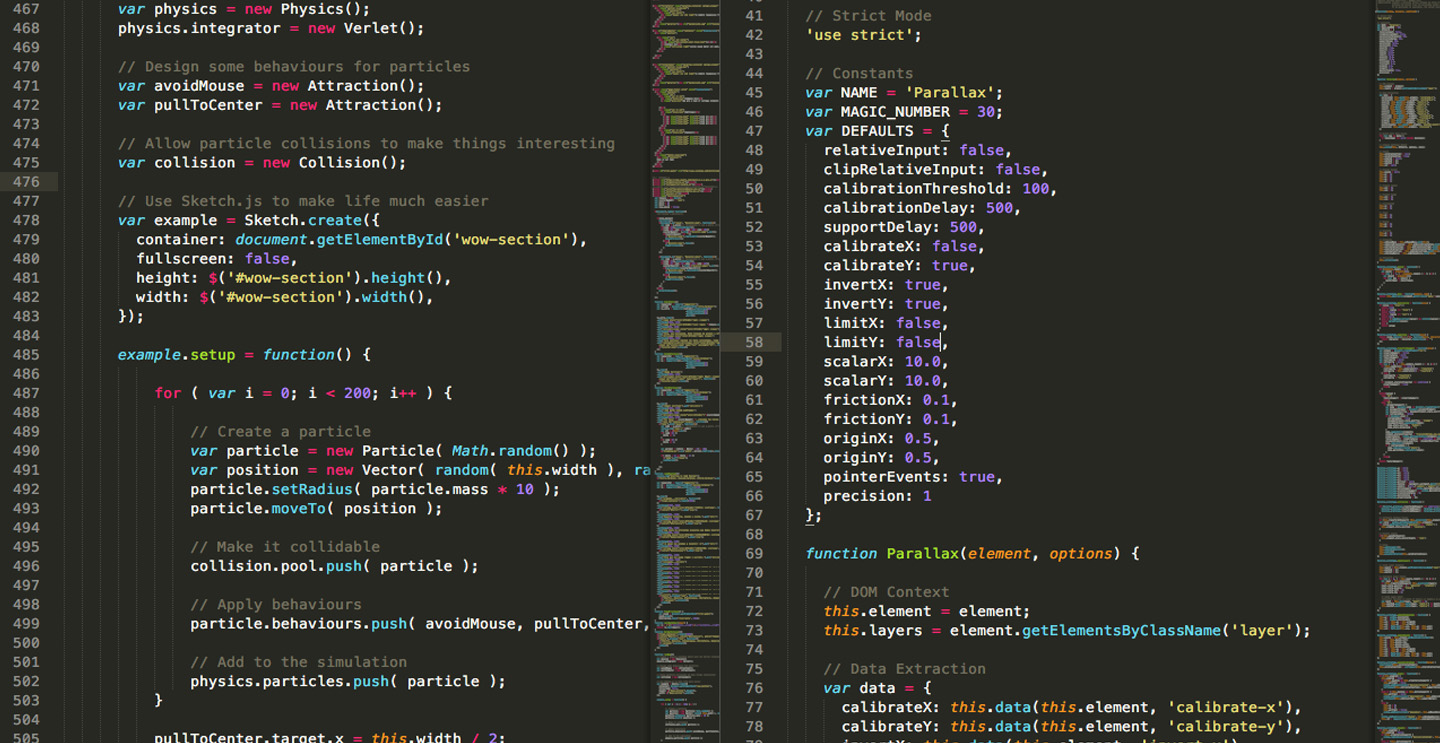Viewport: 1440px width, 743px height.
Task: Click the physics.integrator assignment
Action: click(x=199, y=28)
